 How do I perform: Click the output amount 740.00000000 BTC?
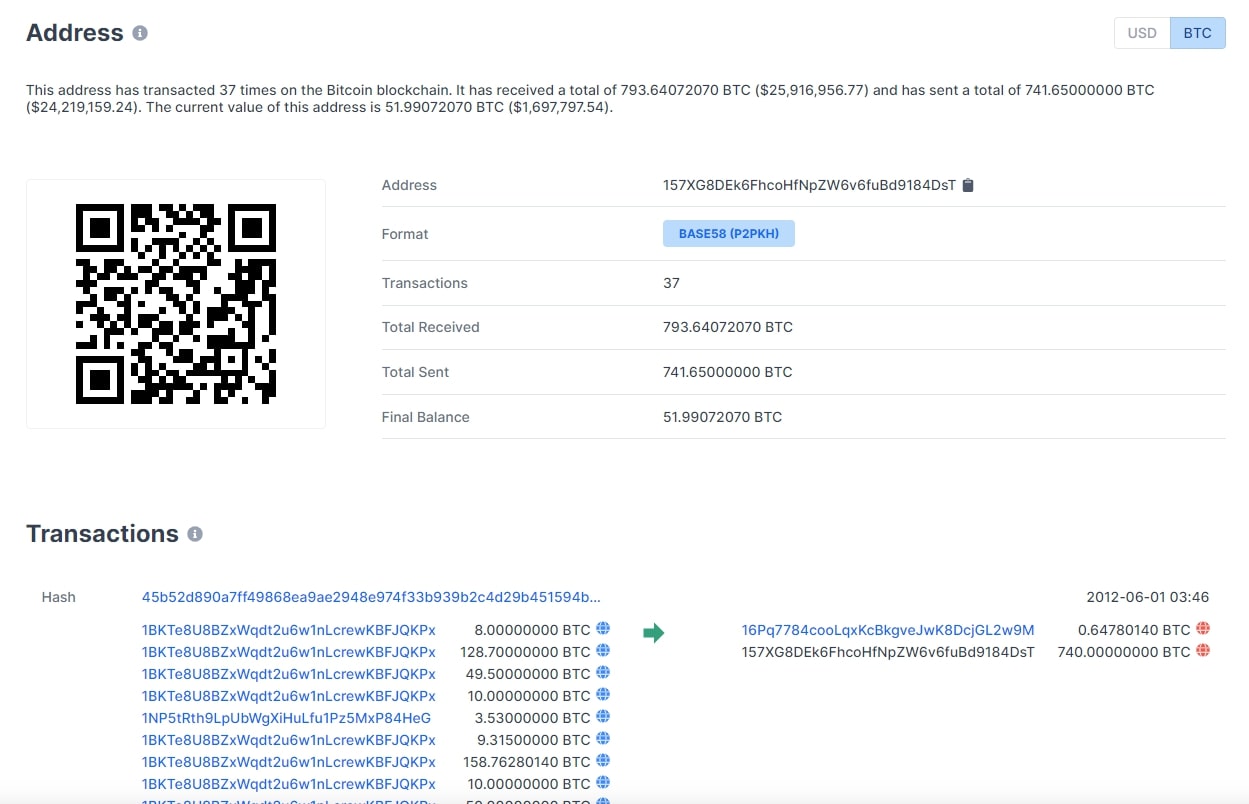1124,652
